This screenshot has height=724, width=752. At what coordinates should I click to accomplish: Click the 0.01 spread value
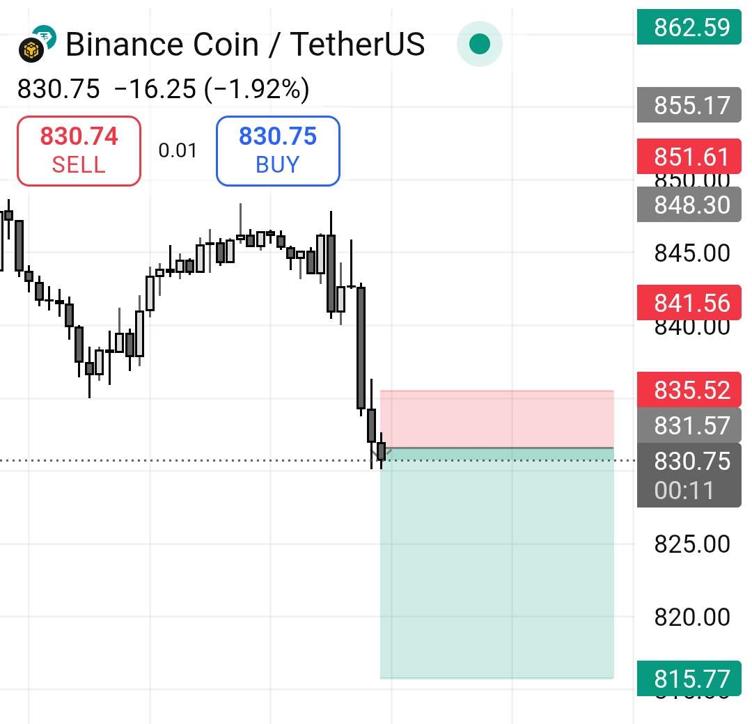pos(178,151)
